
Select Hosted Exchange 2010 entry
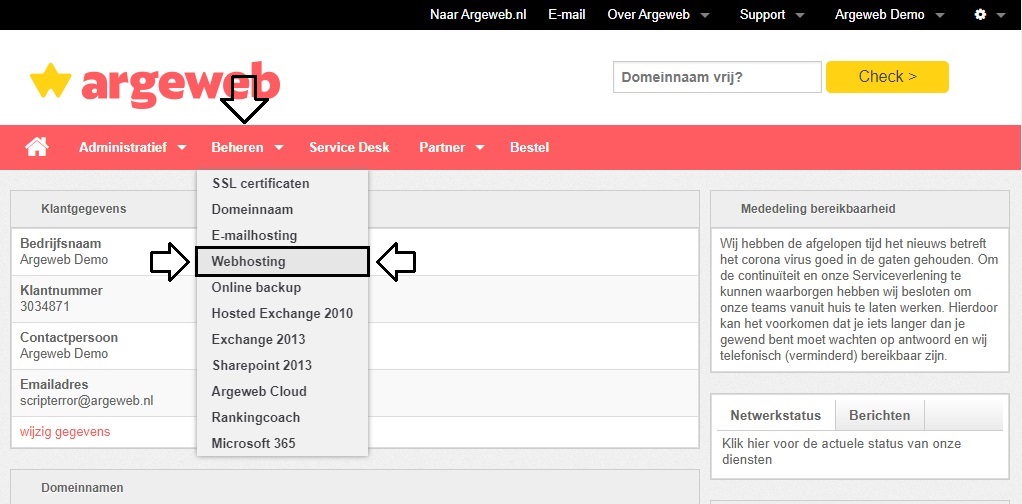282,314
